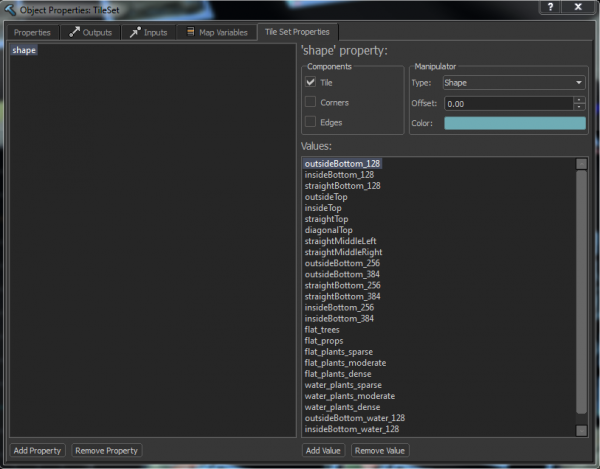Select the outsideBottom_384 value

(342, 274)
